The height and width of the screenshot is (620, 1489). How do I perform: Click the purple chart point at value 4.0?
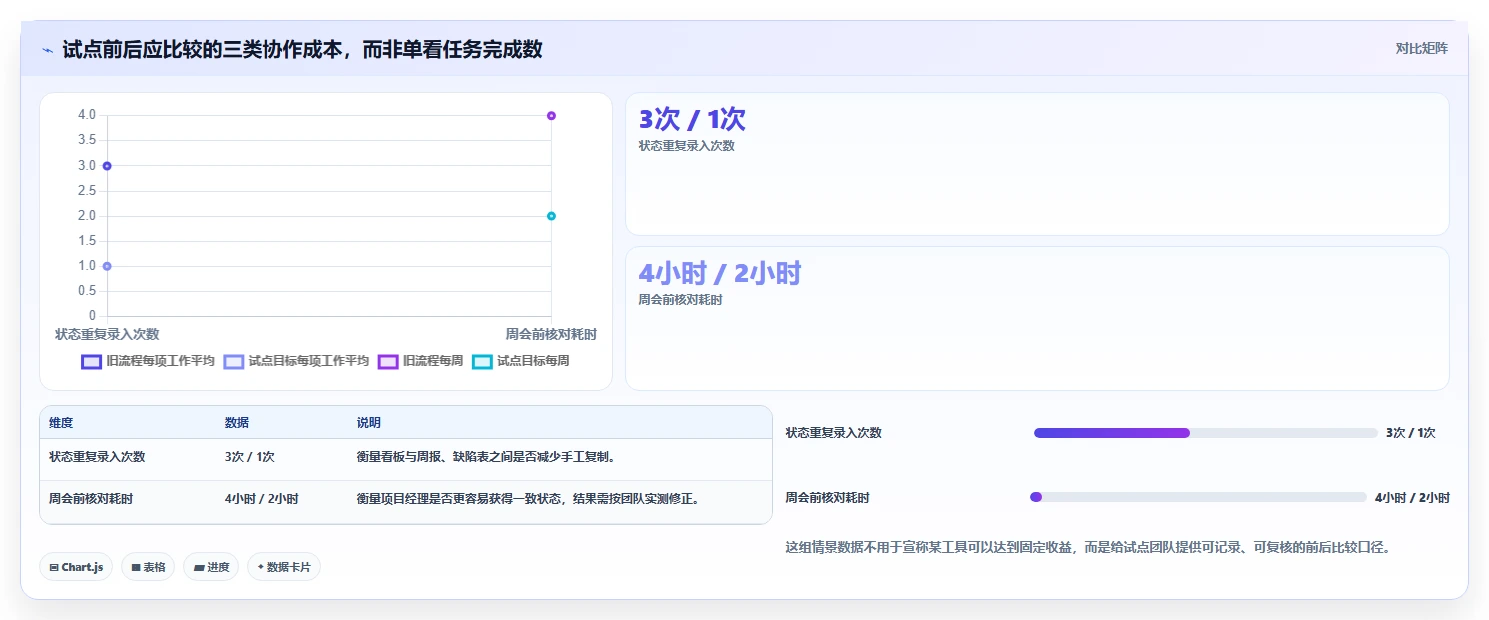click(551, 116)
